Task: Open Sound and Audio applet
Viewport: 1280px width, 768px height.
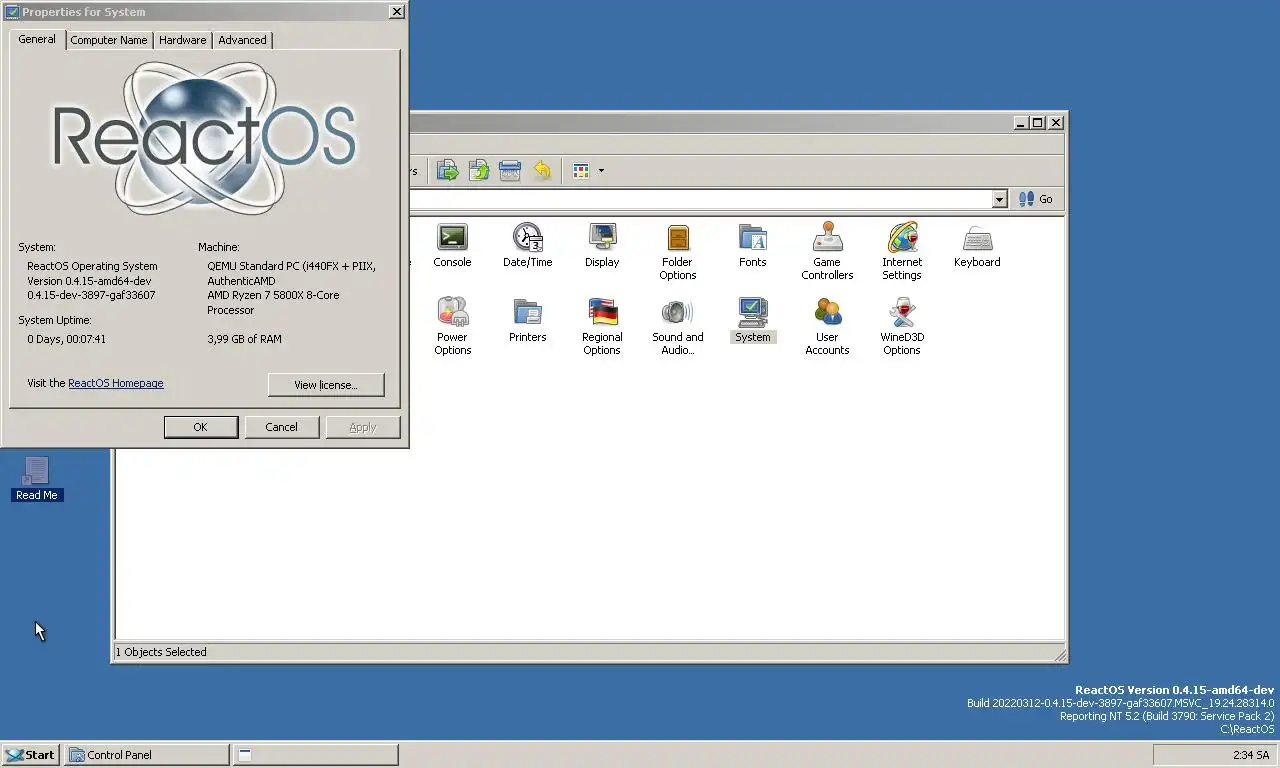Action: pyautogui.click(x=677, y=326)
